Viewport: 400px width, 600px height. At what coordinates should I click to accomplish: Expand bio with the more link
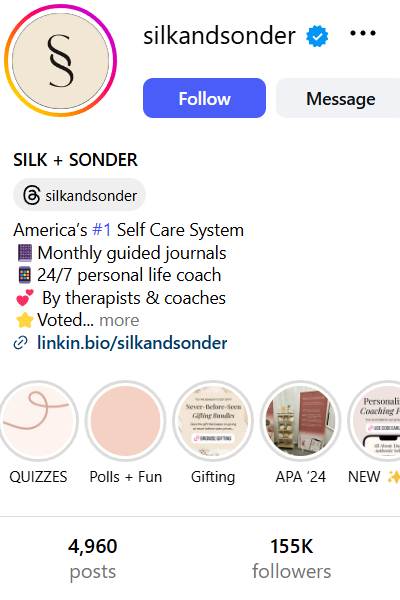[119, 320]
